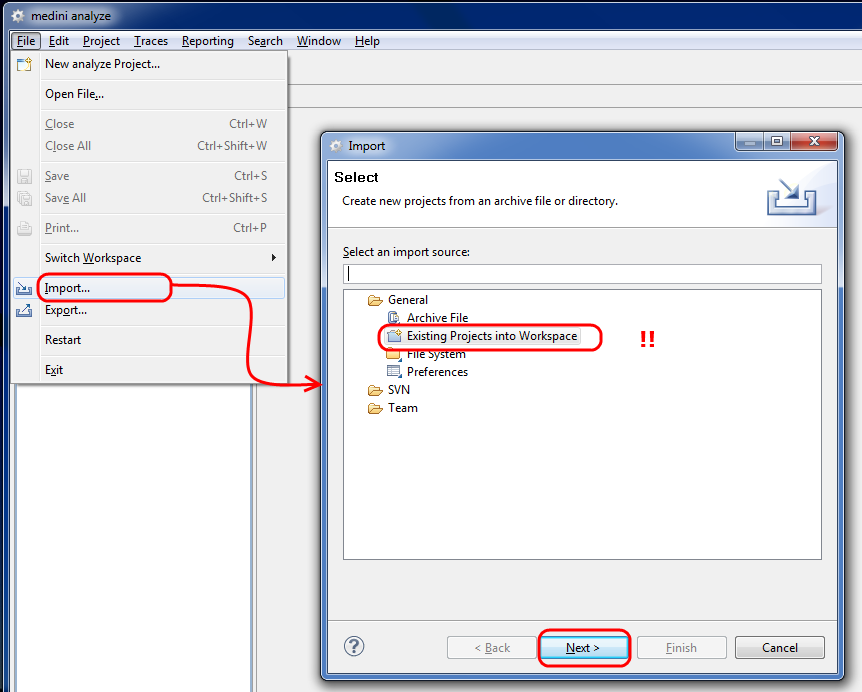The width and height of the screenshot is (862, 692).
Task: Click the Save floppy disk icon
Action: pos(24,176)
